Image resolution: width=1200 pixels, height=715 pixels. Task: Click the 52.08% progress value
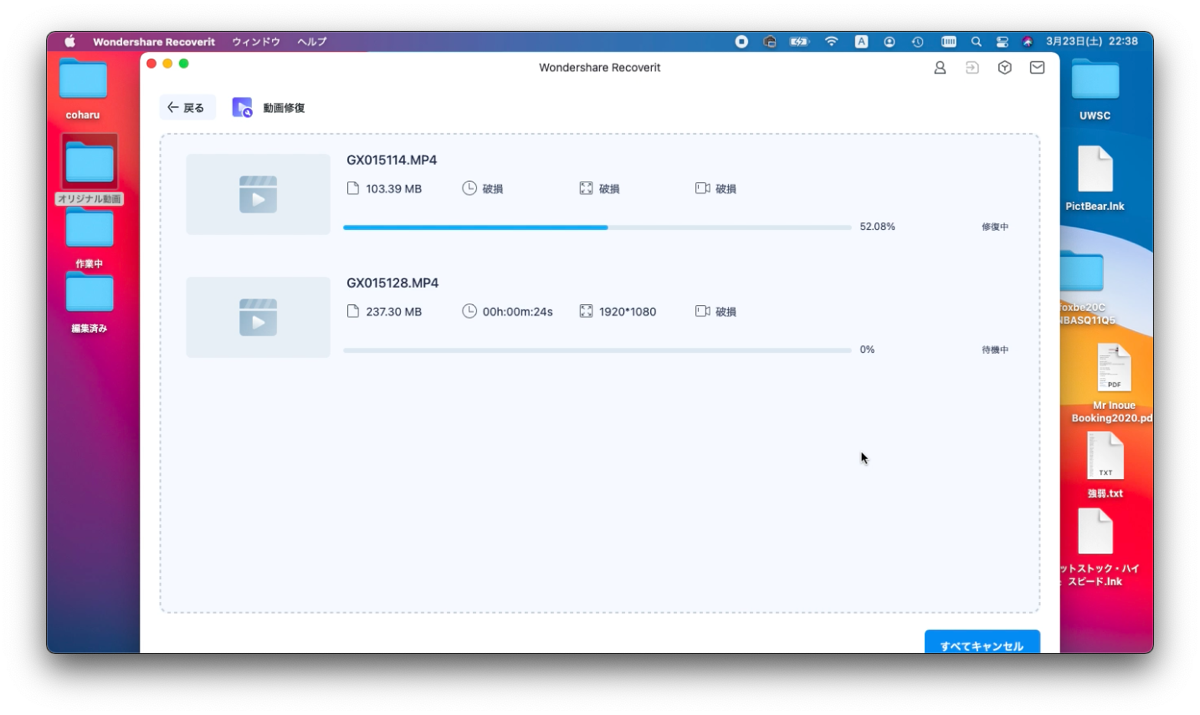(877, 227)
